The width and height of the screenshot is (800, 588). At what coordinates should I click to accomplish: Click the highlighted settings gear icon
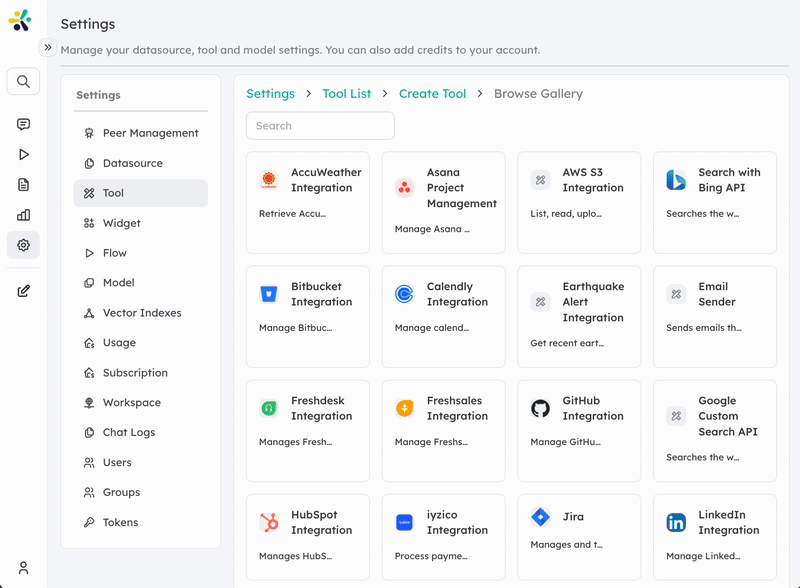(x=23, y=245)
